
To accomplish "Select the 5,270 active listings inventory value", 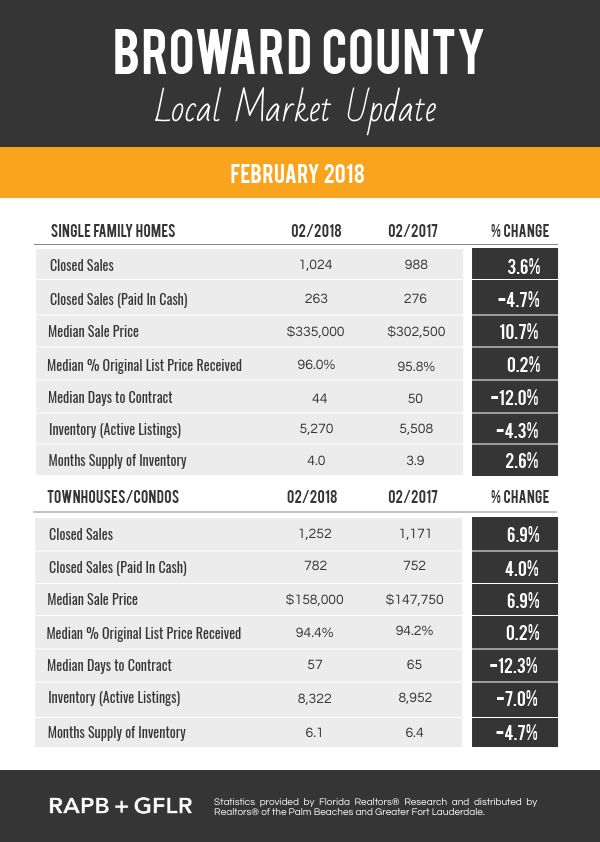I will point(316,429).
